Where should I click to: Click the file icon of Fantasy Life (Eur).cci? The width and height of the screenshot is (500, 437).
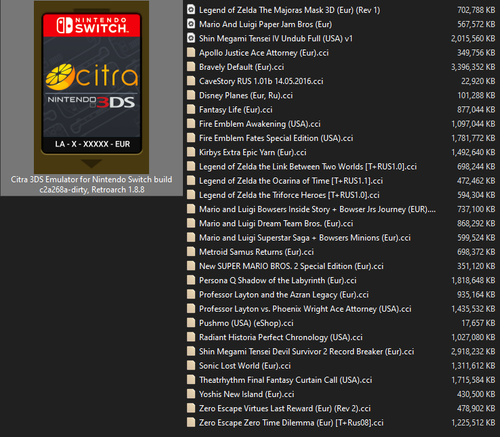click(x=191, y=109)
